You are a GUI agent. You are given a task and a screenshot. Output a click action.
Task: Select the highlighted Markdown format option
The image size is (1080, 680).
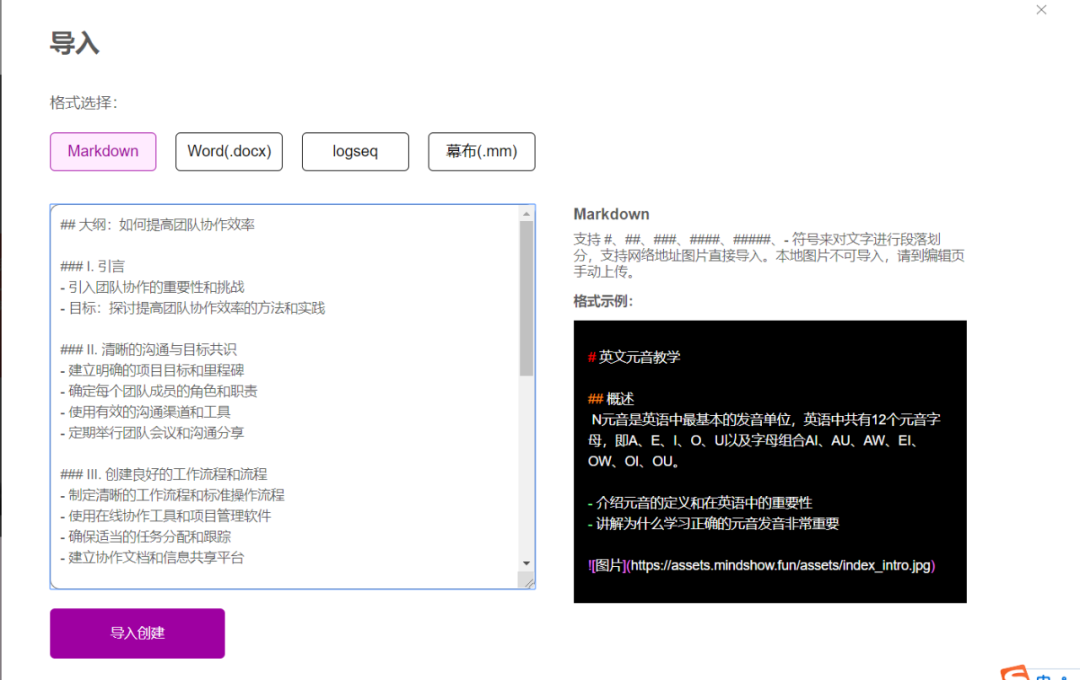(x=103, y=151)
